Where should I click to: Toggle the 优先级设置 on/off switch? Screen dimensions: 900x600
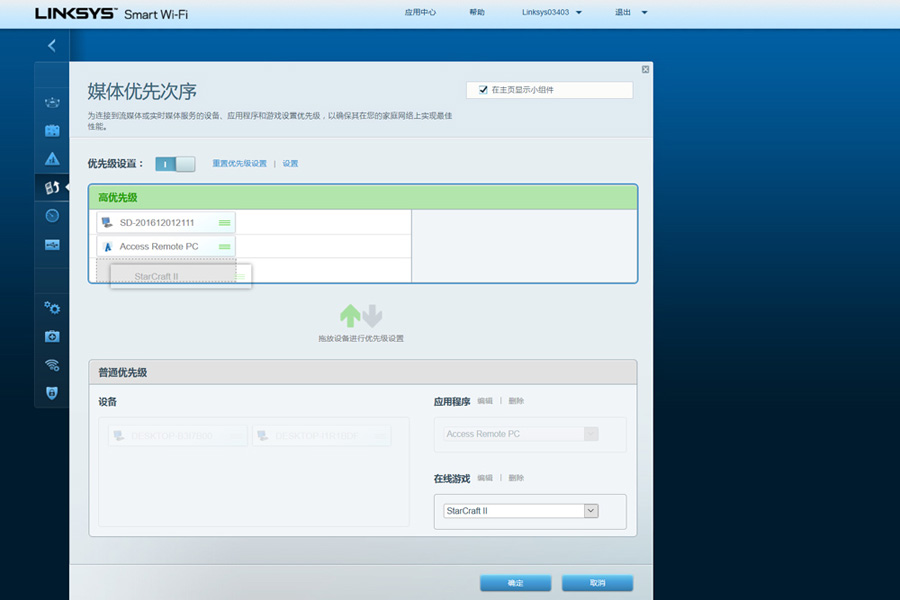pyautogui.click(x=175, y=164)
